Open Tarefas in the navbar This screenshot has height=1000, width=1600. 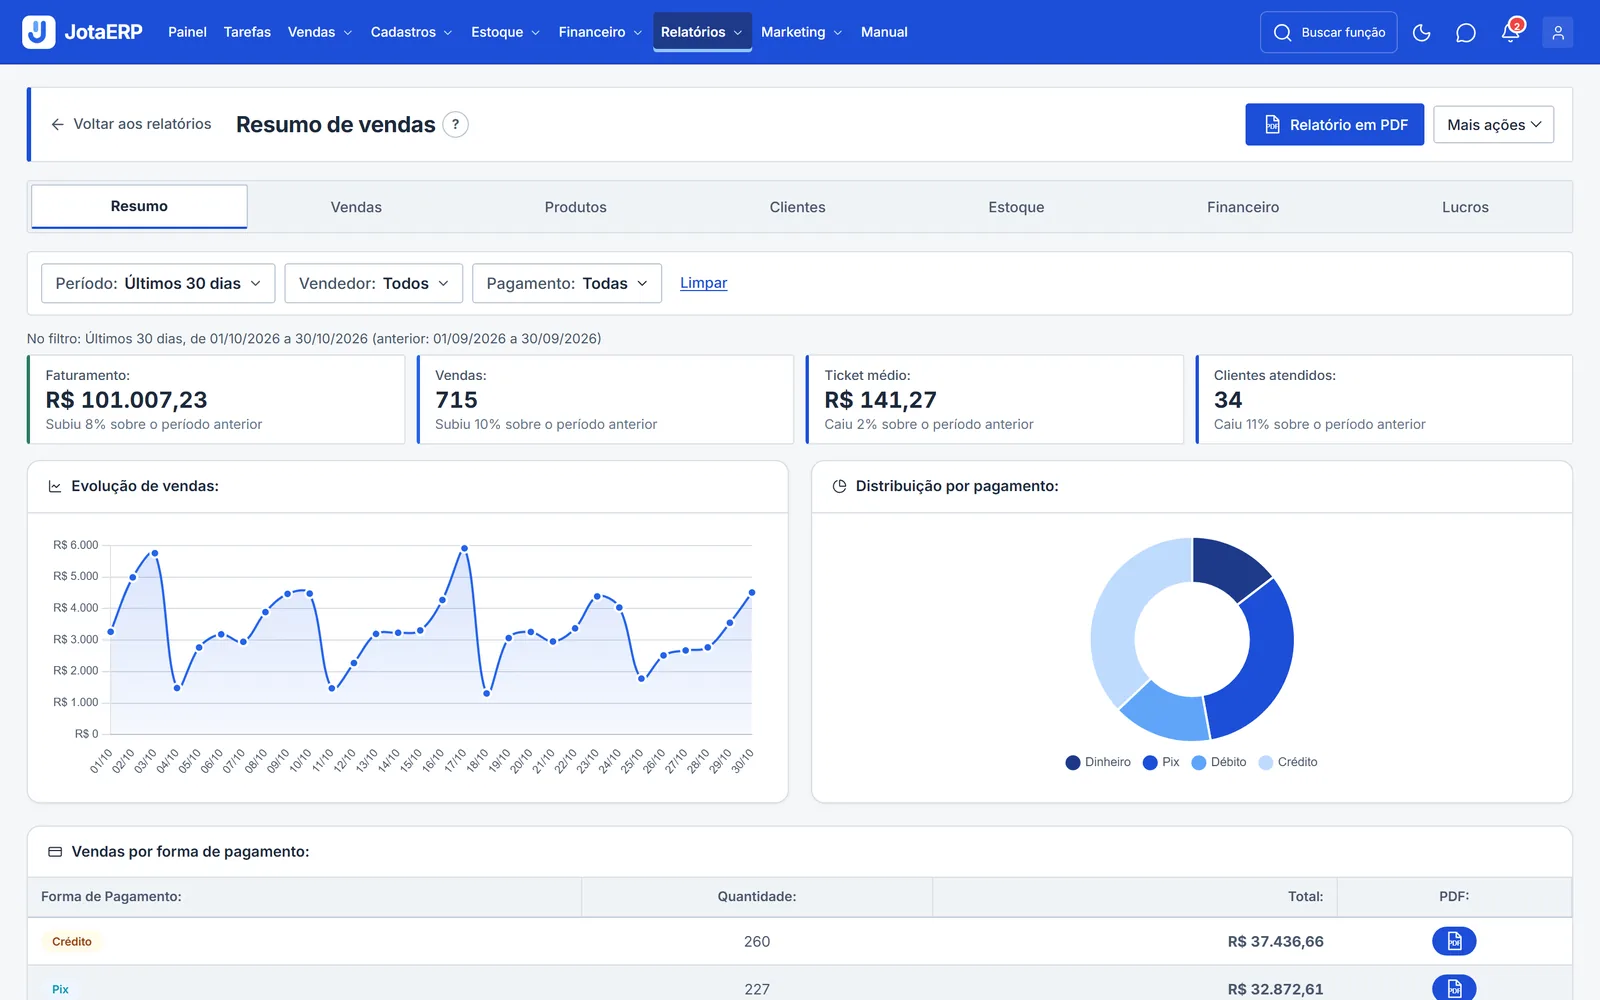point(247,32)
